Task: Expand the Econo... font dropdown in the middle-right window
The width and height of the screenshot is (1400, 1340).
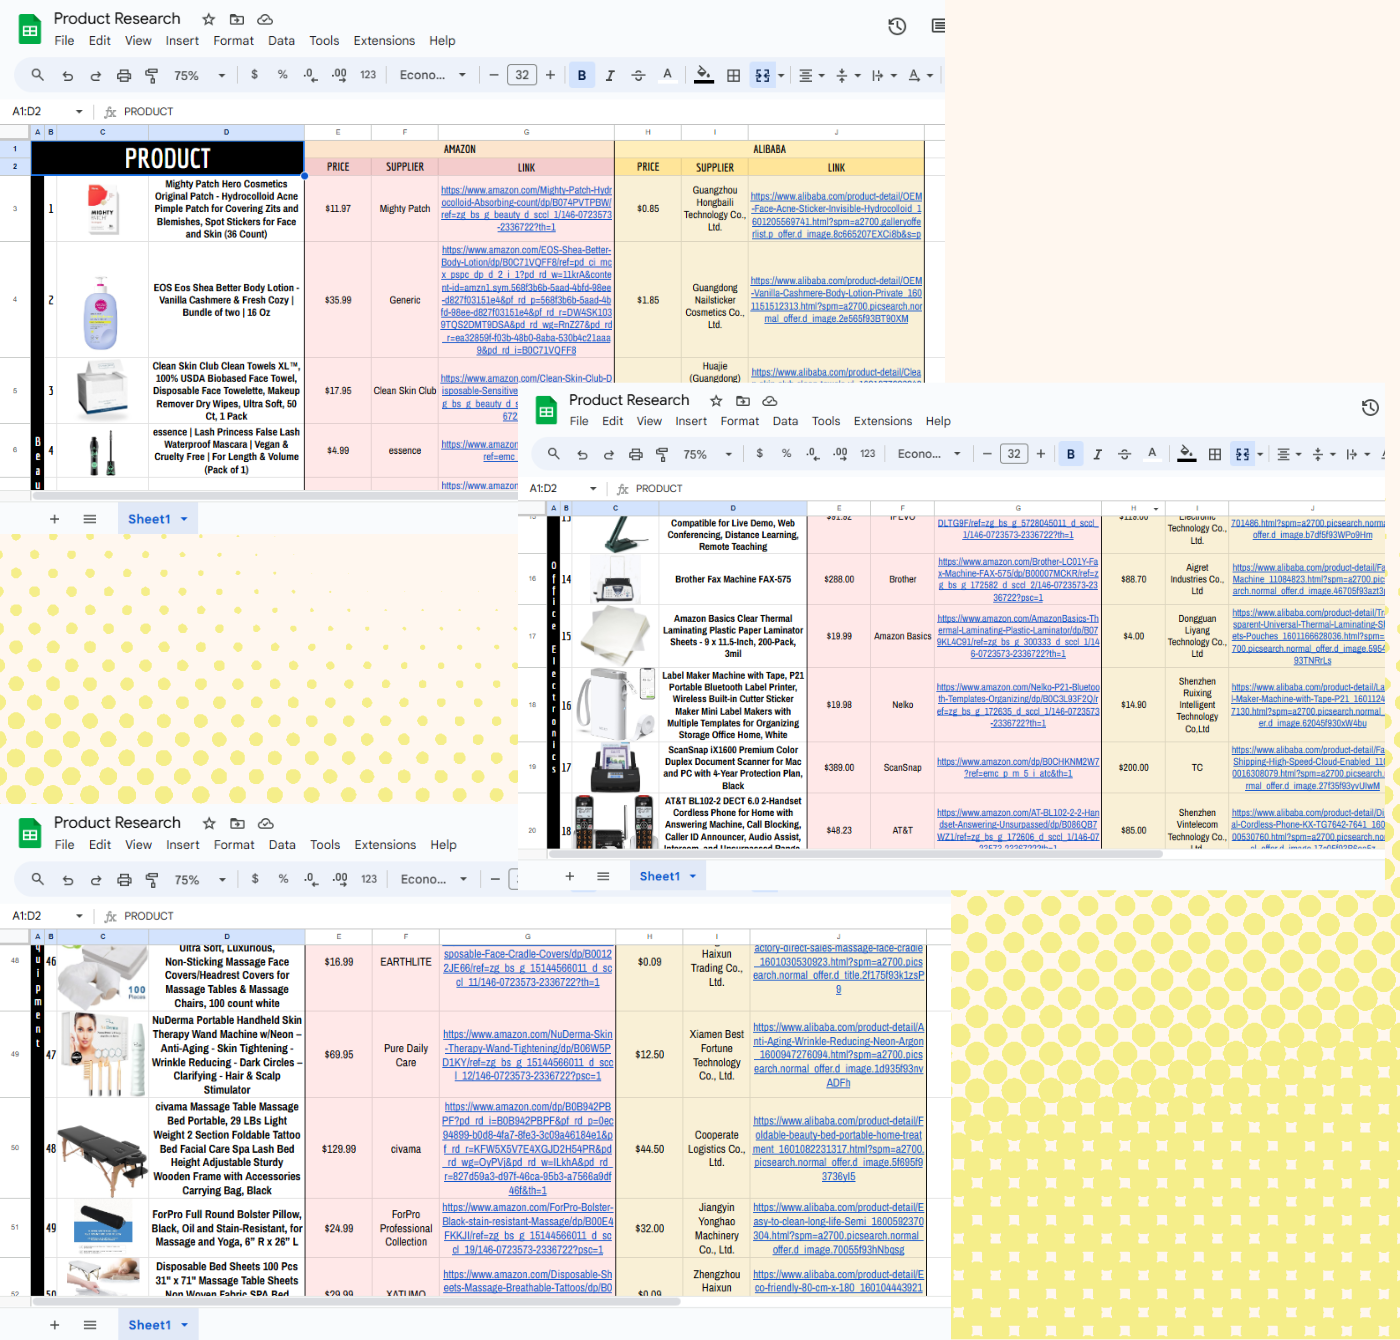Action: coord(929,454)
